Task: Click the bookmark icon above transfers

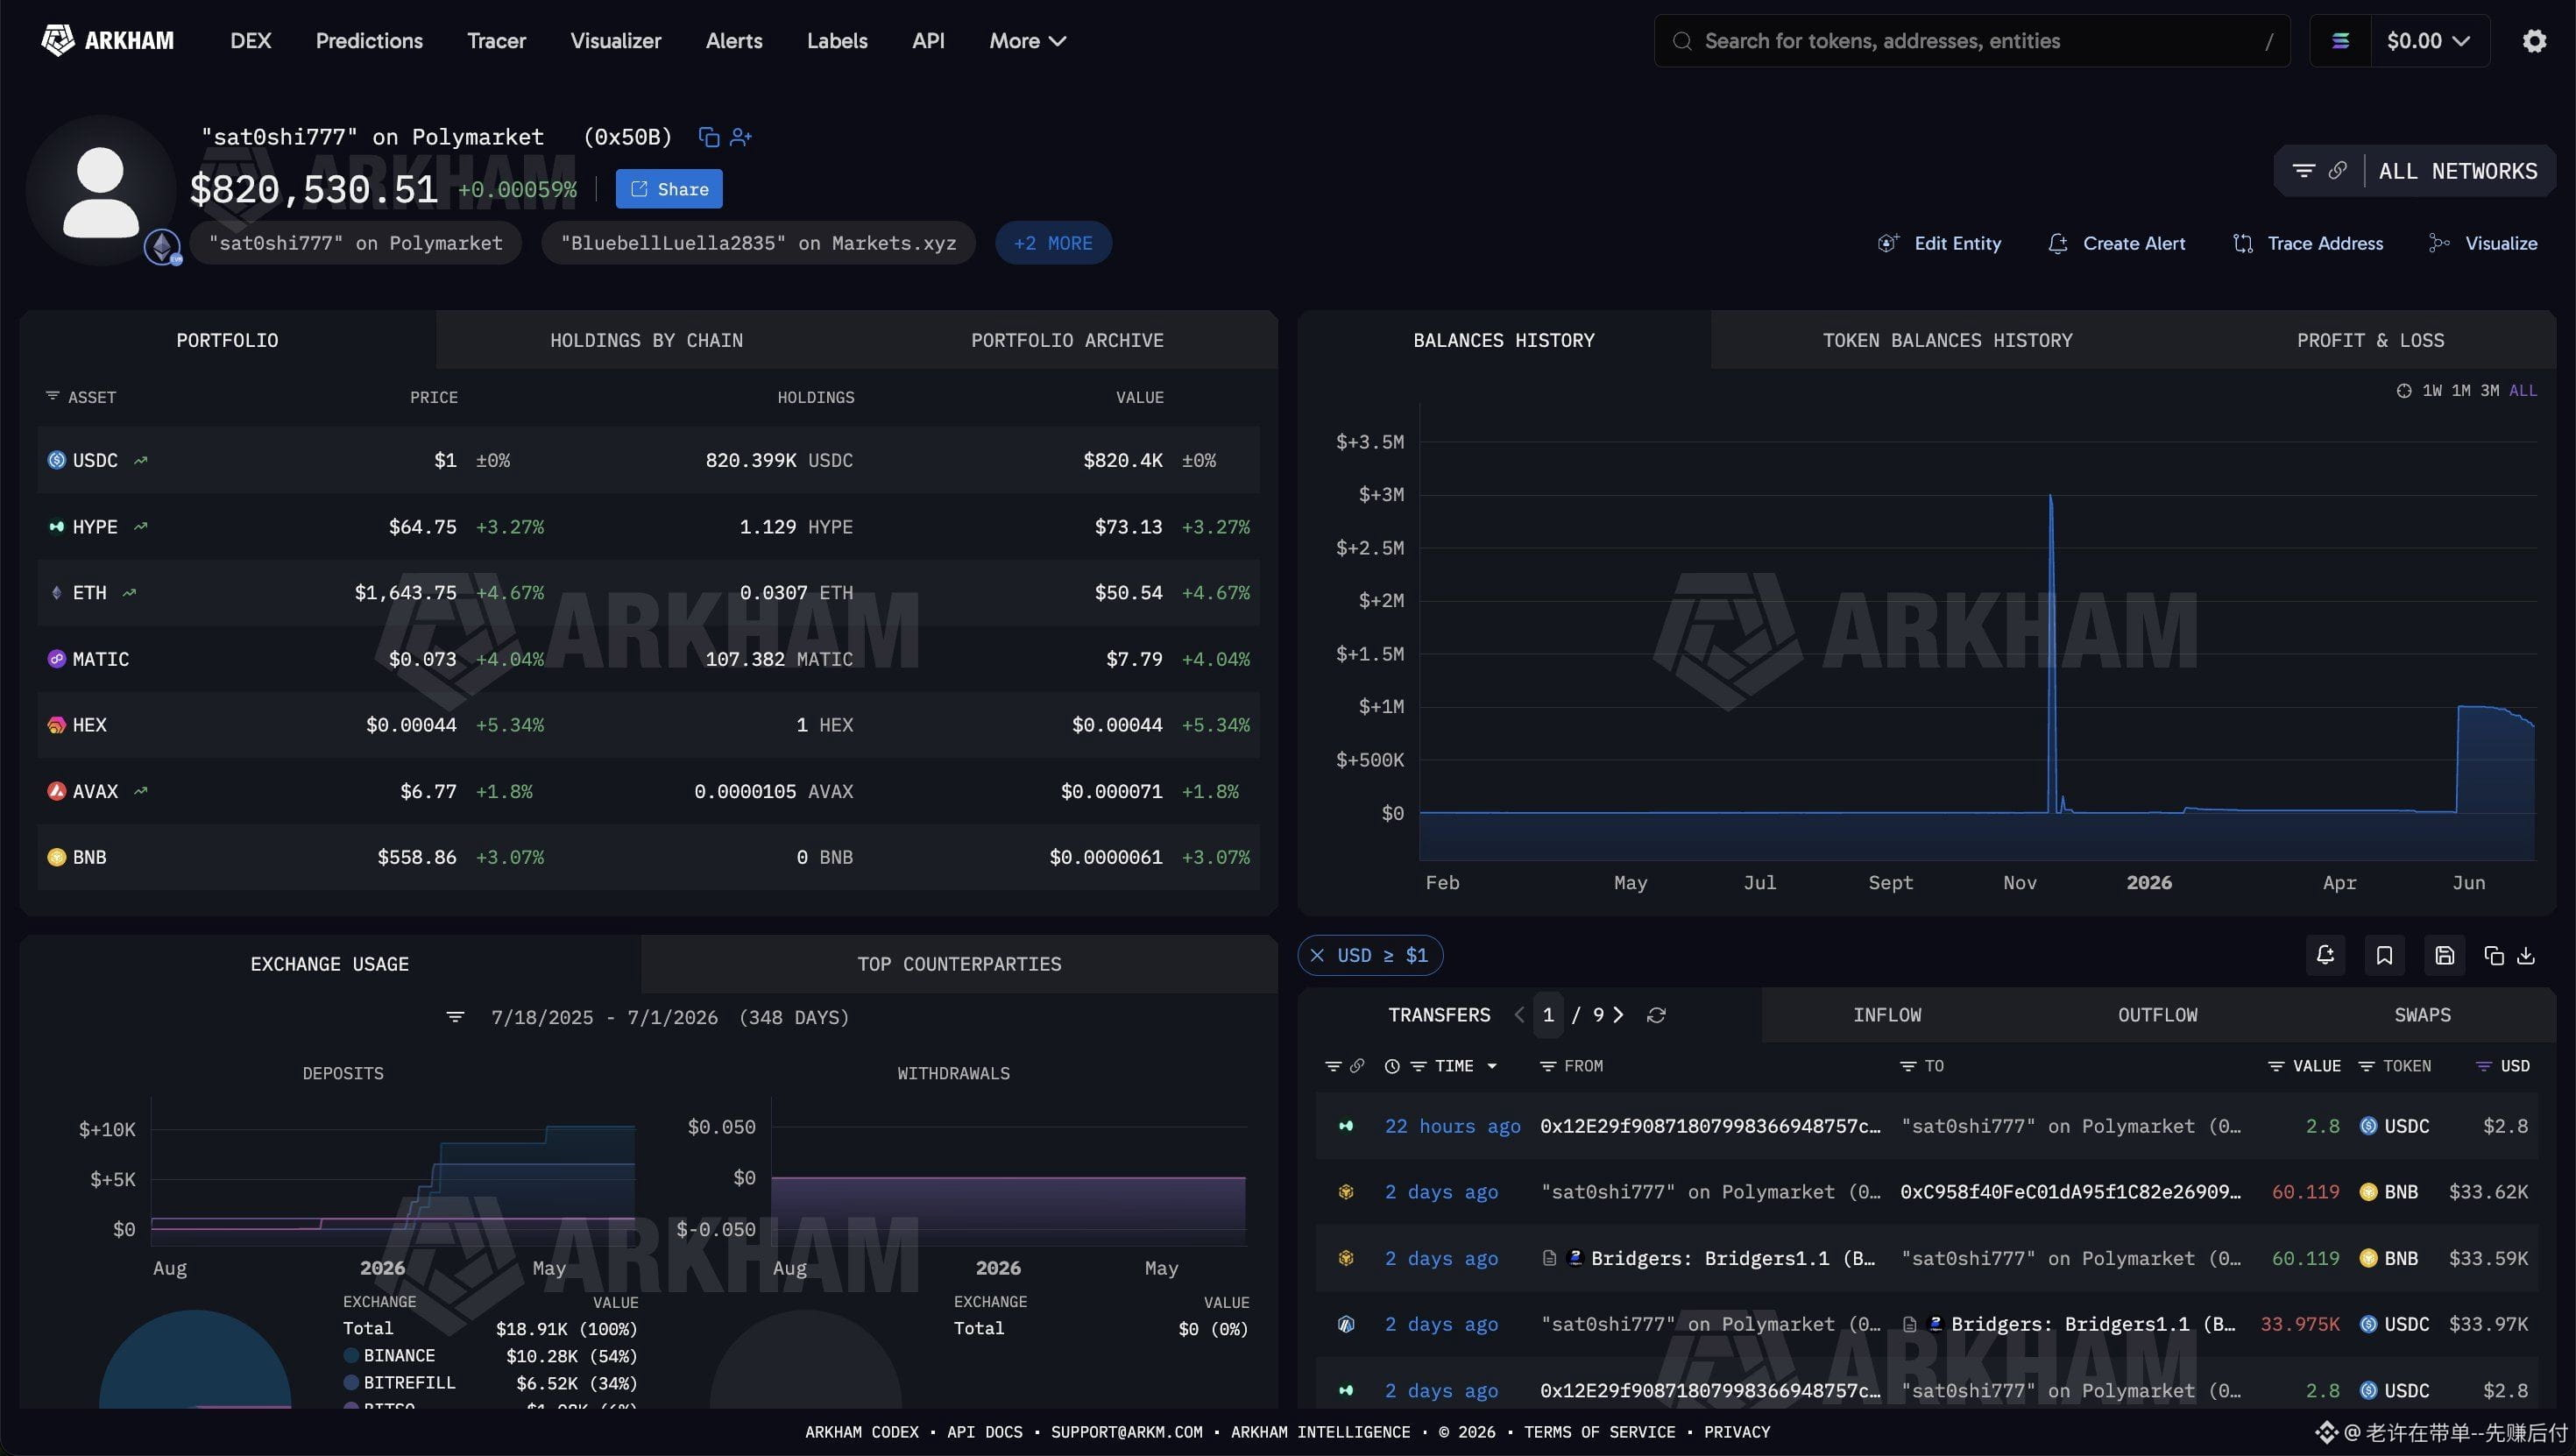Action: pyautogui.click(x=2384, y=955)
